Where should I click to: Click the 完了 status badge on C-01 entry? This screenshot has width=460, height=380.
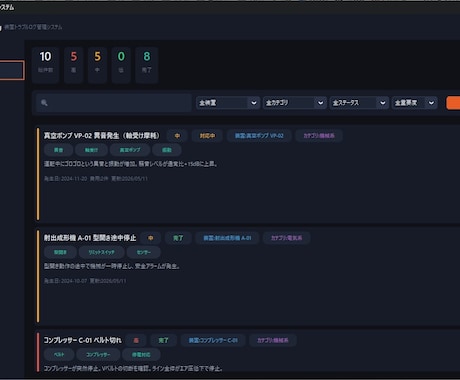(163, 340)
